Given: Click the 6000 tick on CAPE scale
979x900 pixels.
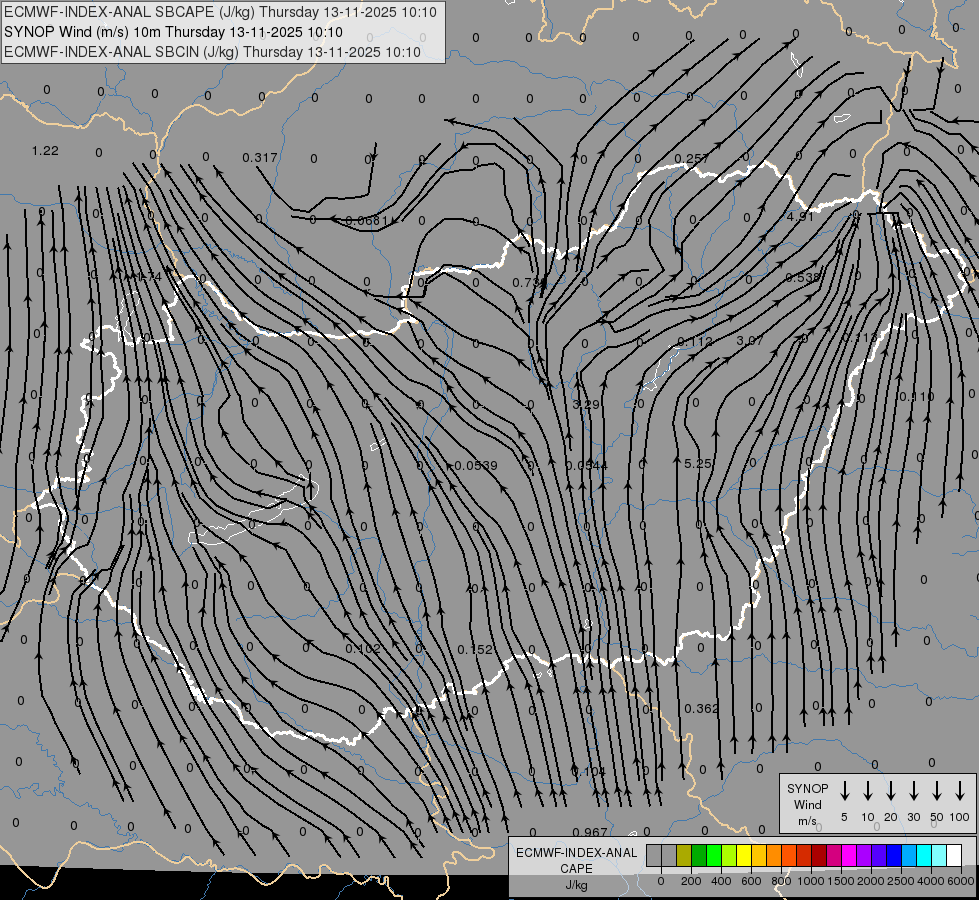Looking at the screenshot, I should (961, 881).
